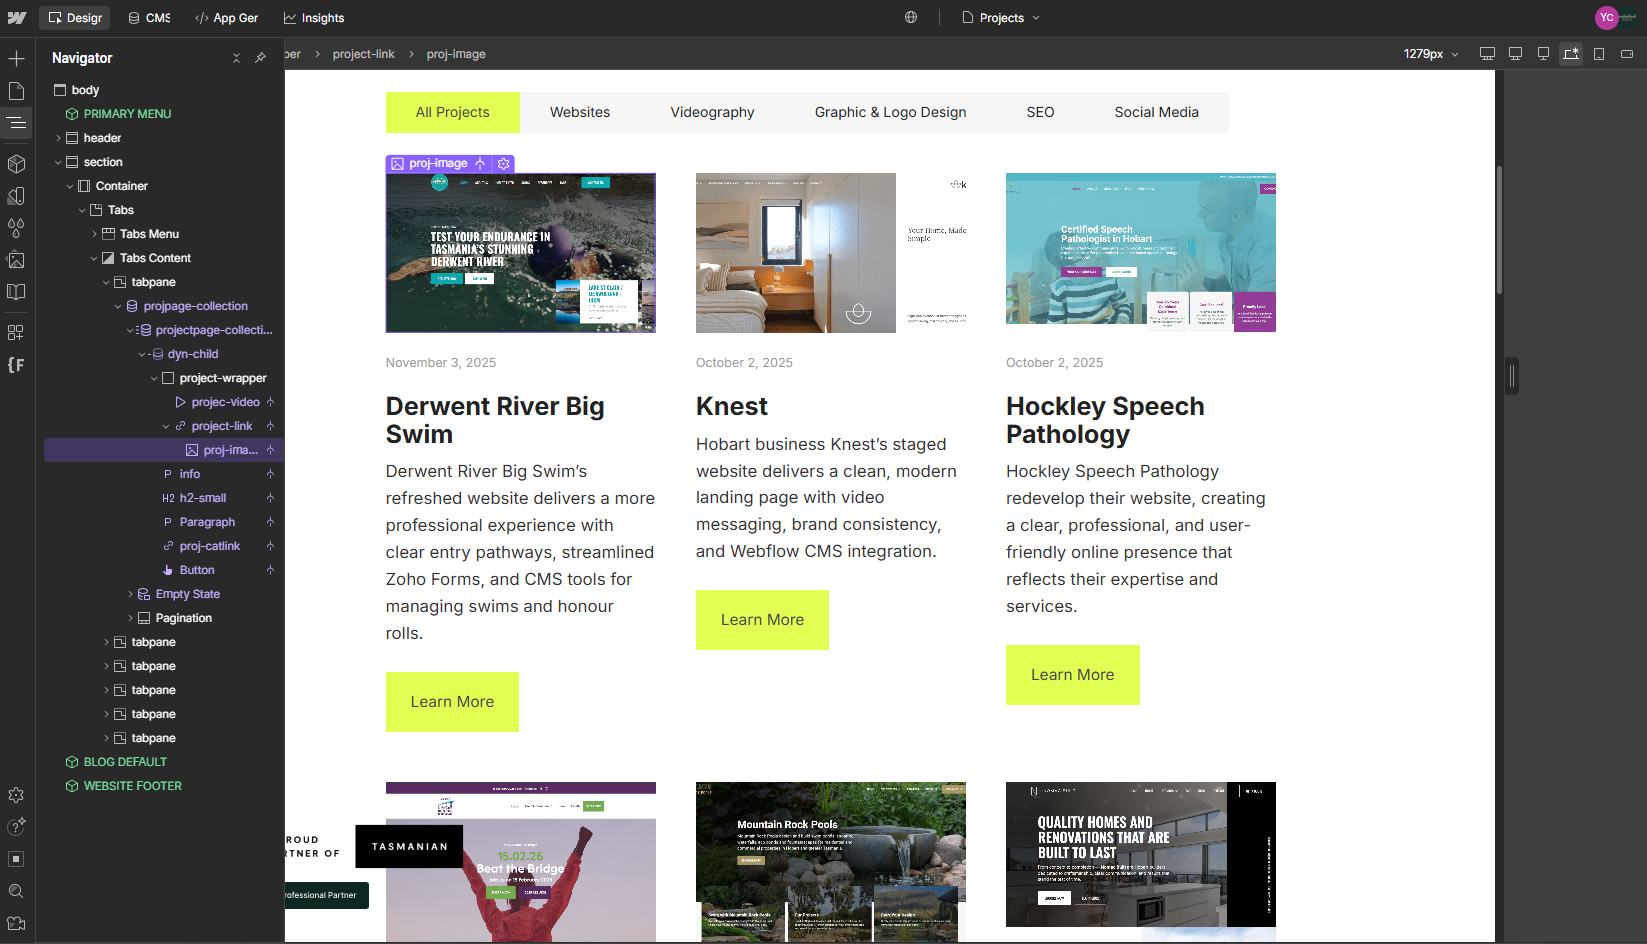Switch to CMS mode tab
The height and width of the screenshot is (944, 1647).
coord(150,18)
